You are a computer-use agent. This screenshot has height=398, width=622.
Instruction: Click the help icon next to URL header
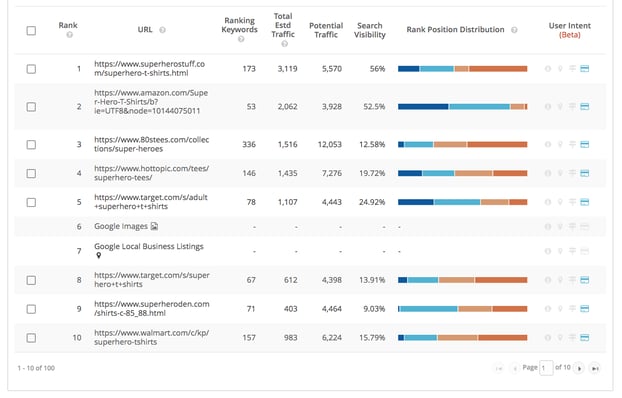pos(162,30)
